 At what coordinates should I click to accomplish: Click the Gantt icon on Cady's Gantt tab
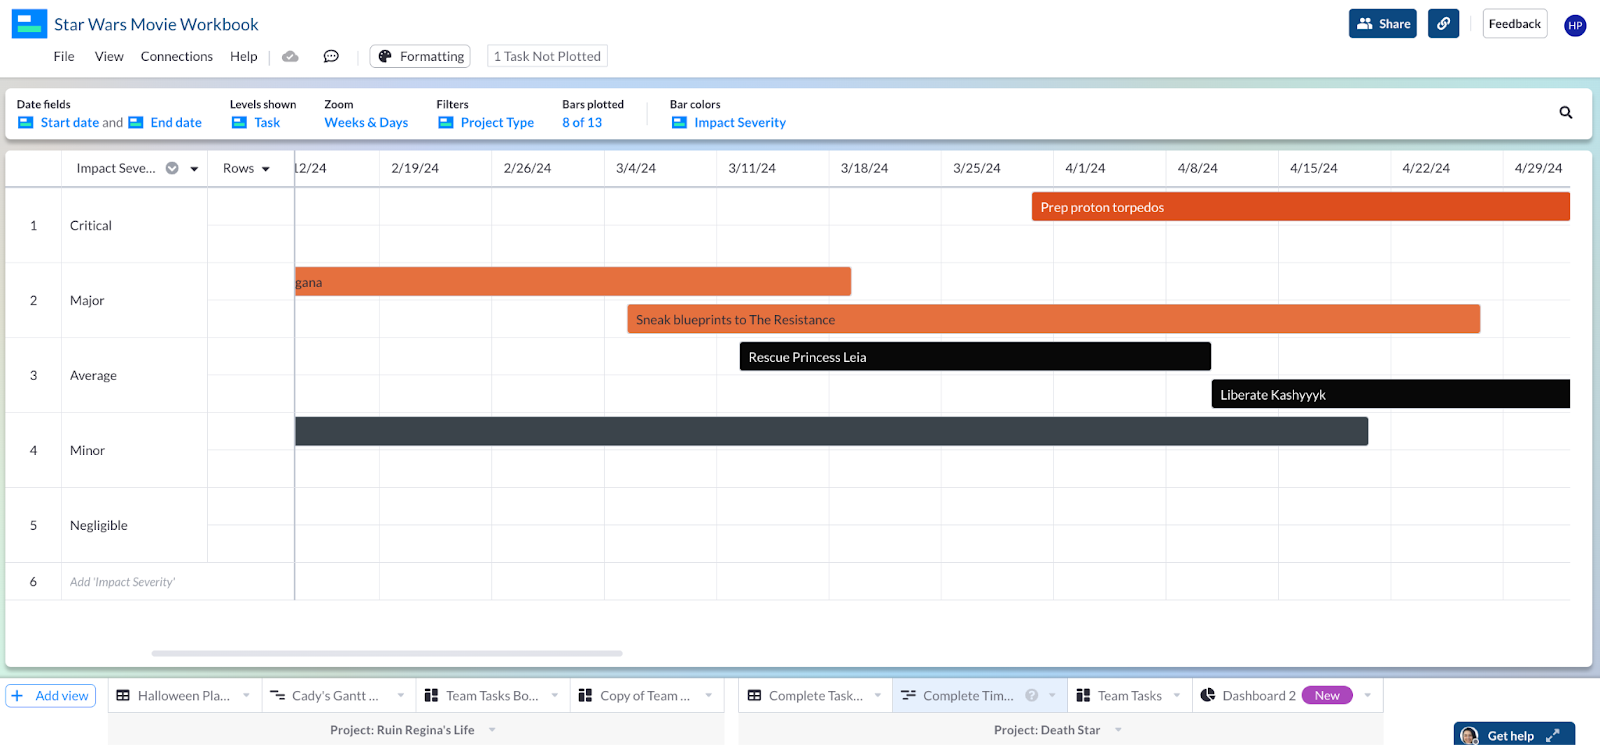(278, 695)
